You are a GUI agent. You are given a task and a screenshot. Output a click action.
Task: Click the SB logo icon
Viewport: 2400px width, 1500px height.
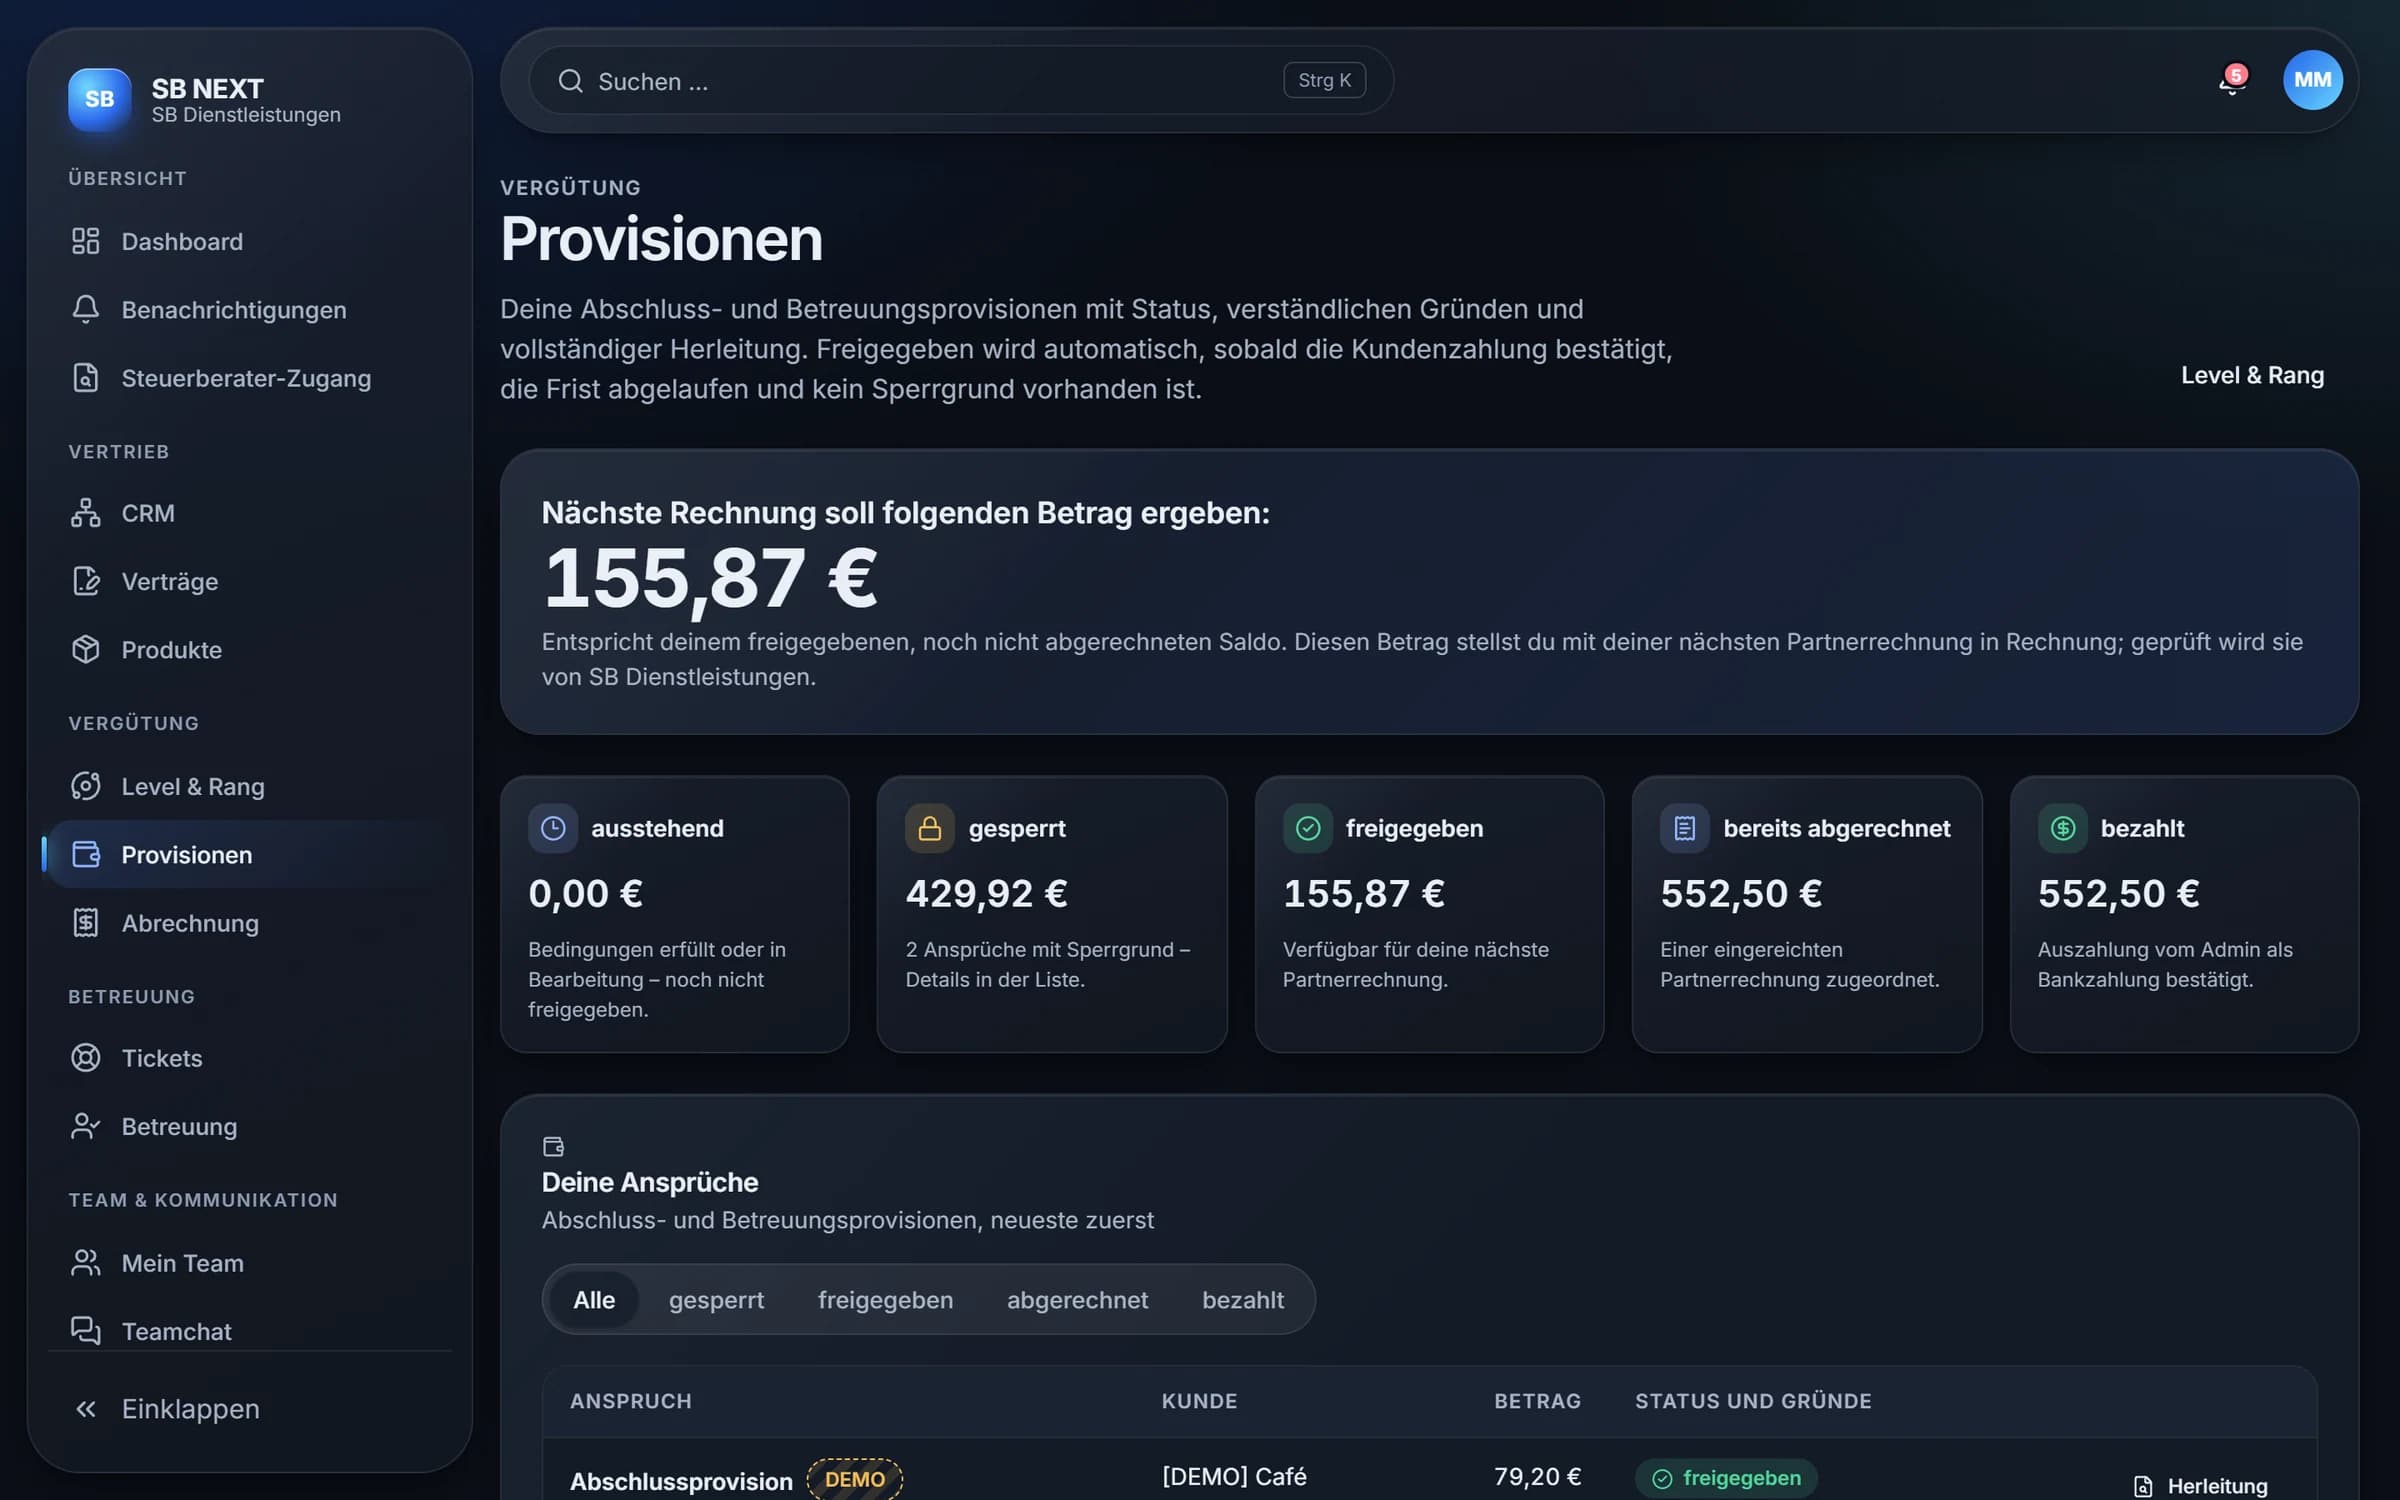point(99,99)
